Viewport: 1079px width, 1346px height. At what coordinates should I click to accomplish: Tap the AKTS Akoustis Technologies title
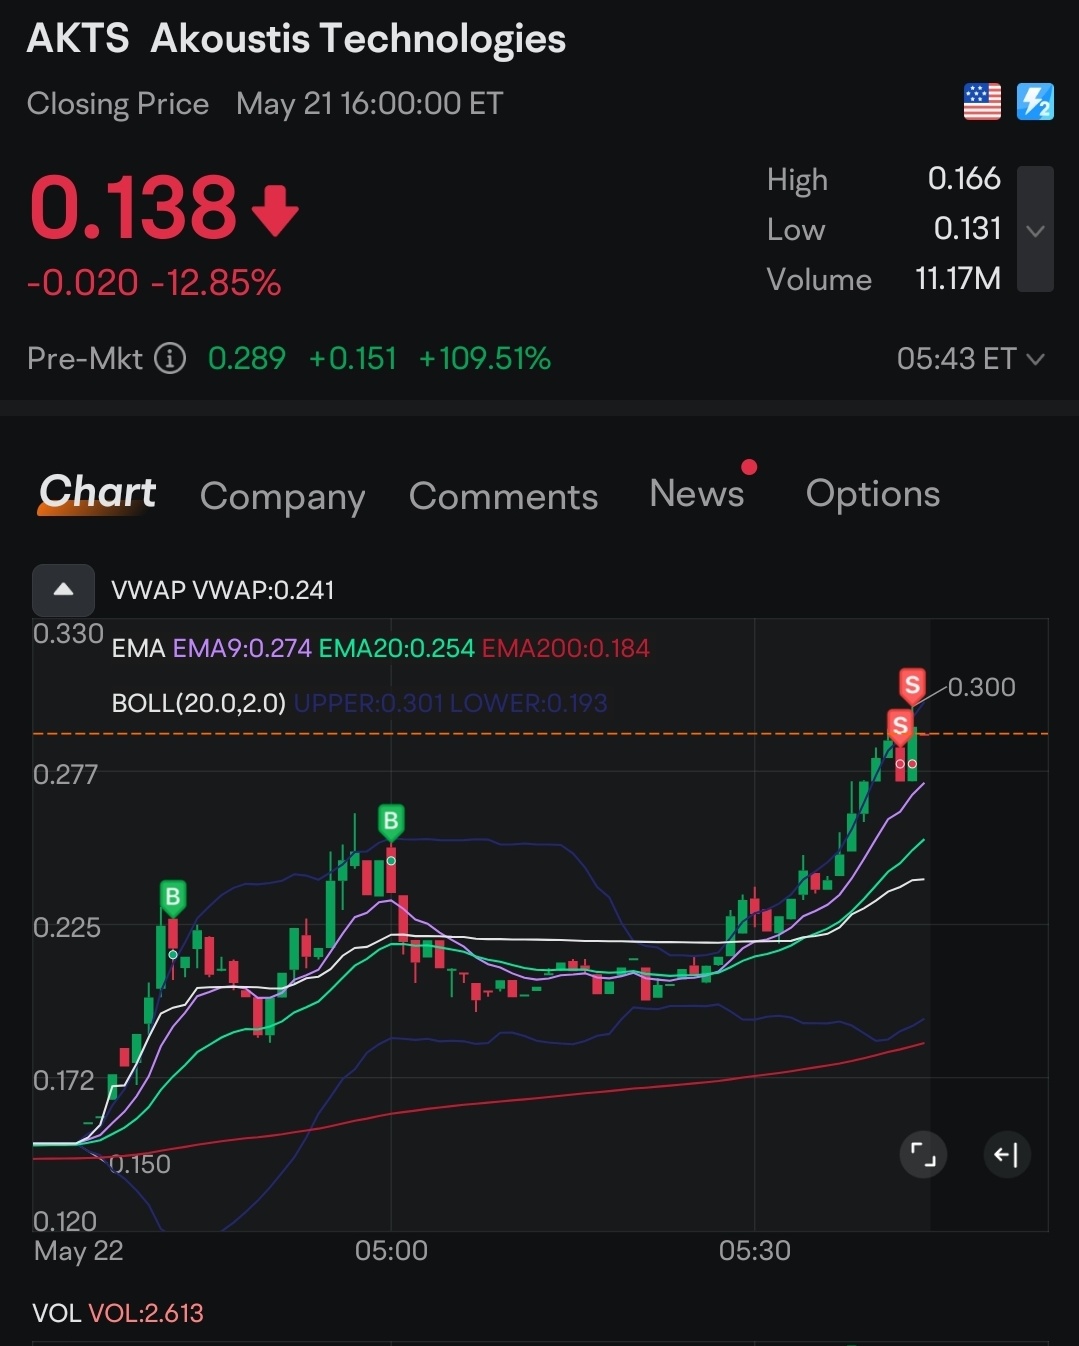(296, 39)
